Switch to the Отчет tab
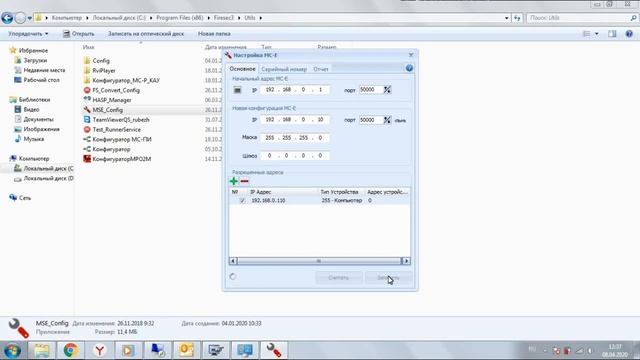This screenshot has height=360, width=640. [321, 69]
